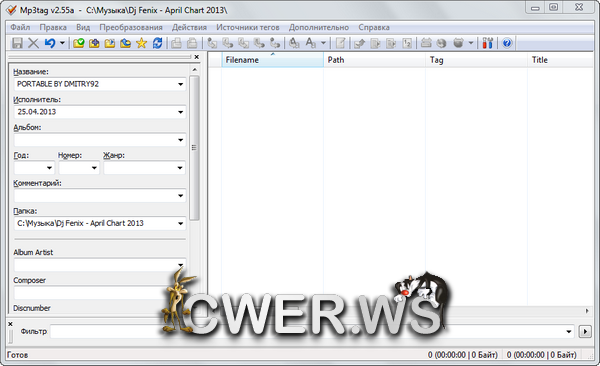Click the folder icon with plus sign
Screen dimensions: 600x366
[94, 43]
